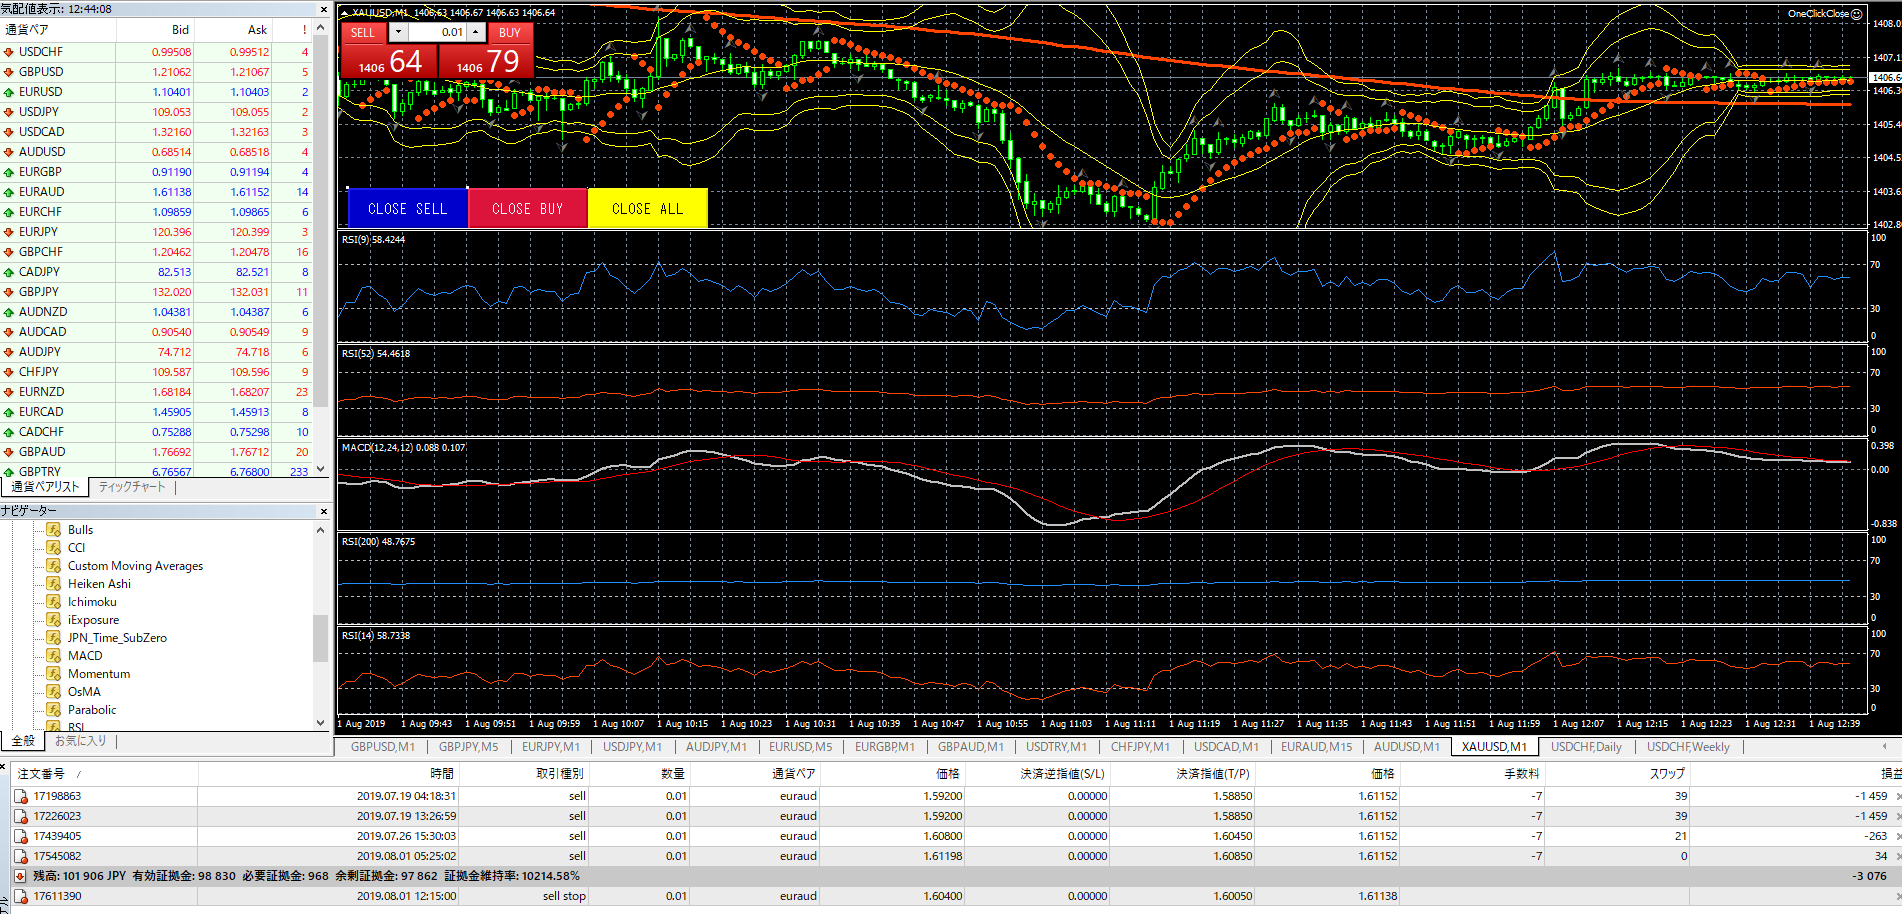Open the USDCHF,Daily chart tab
The image size is (1902, 914).
click(x=1586, y=747)
